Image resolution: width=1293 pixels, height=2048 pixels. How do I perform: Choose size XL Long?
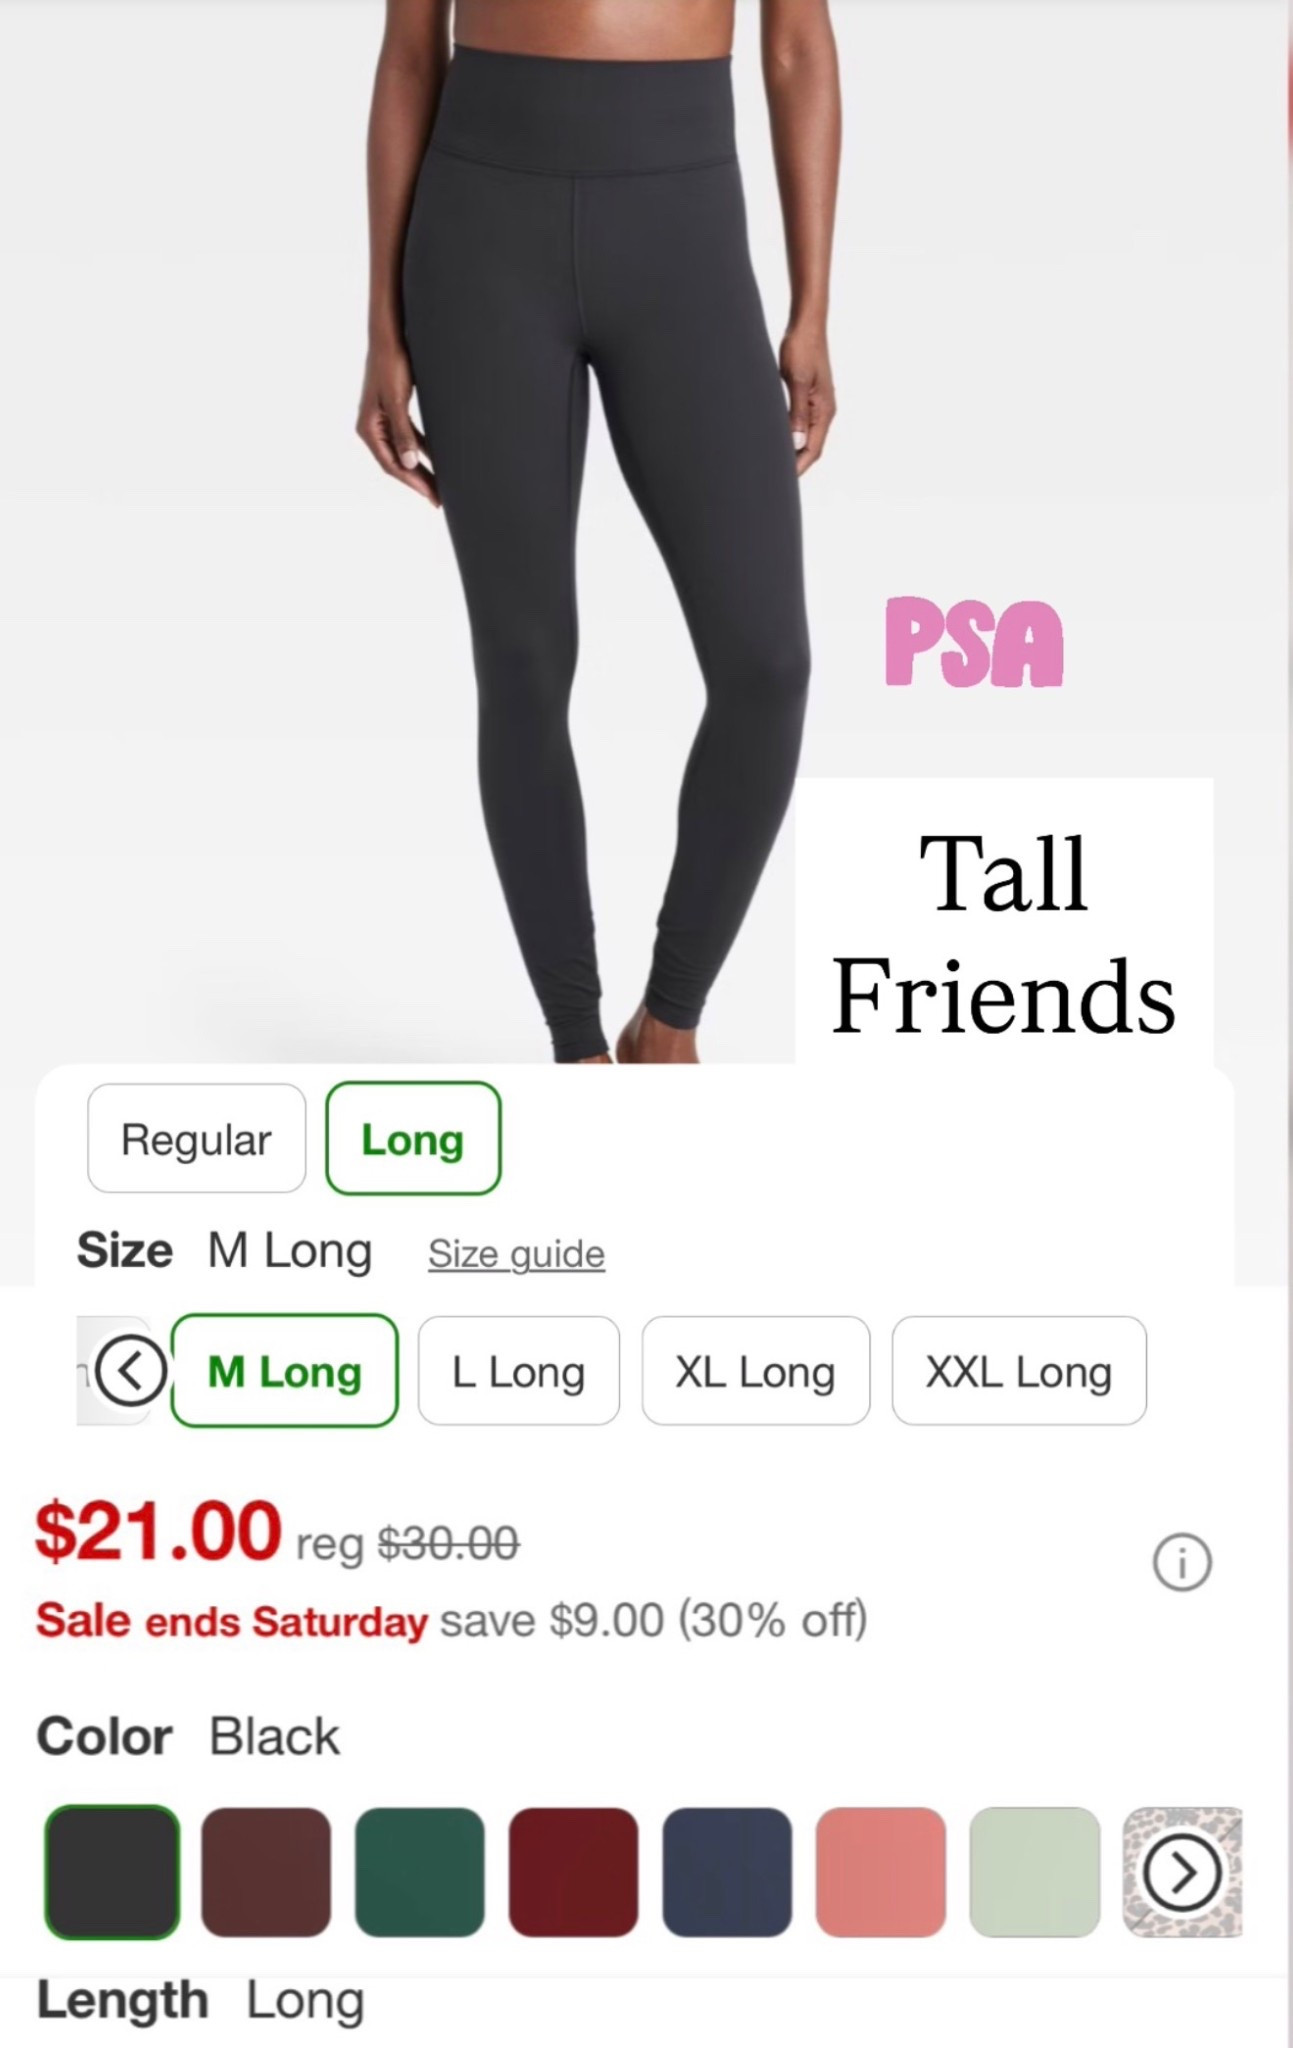tap(756, 1371)
